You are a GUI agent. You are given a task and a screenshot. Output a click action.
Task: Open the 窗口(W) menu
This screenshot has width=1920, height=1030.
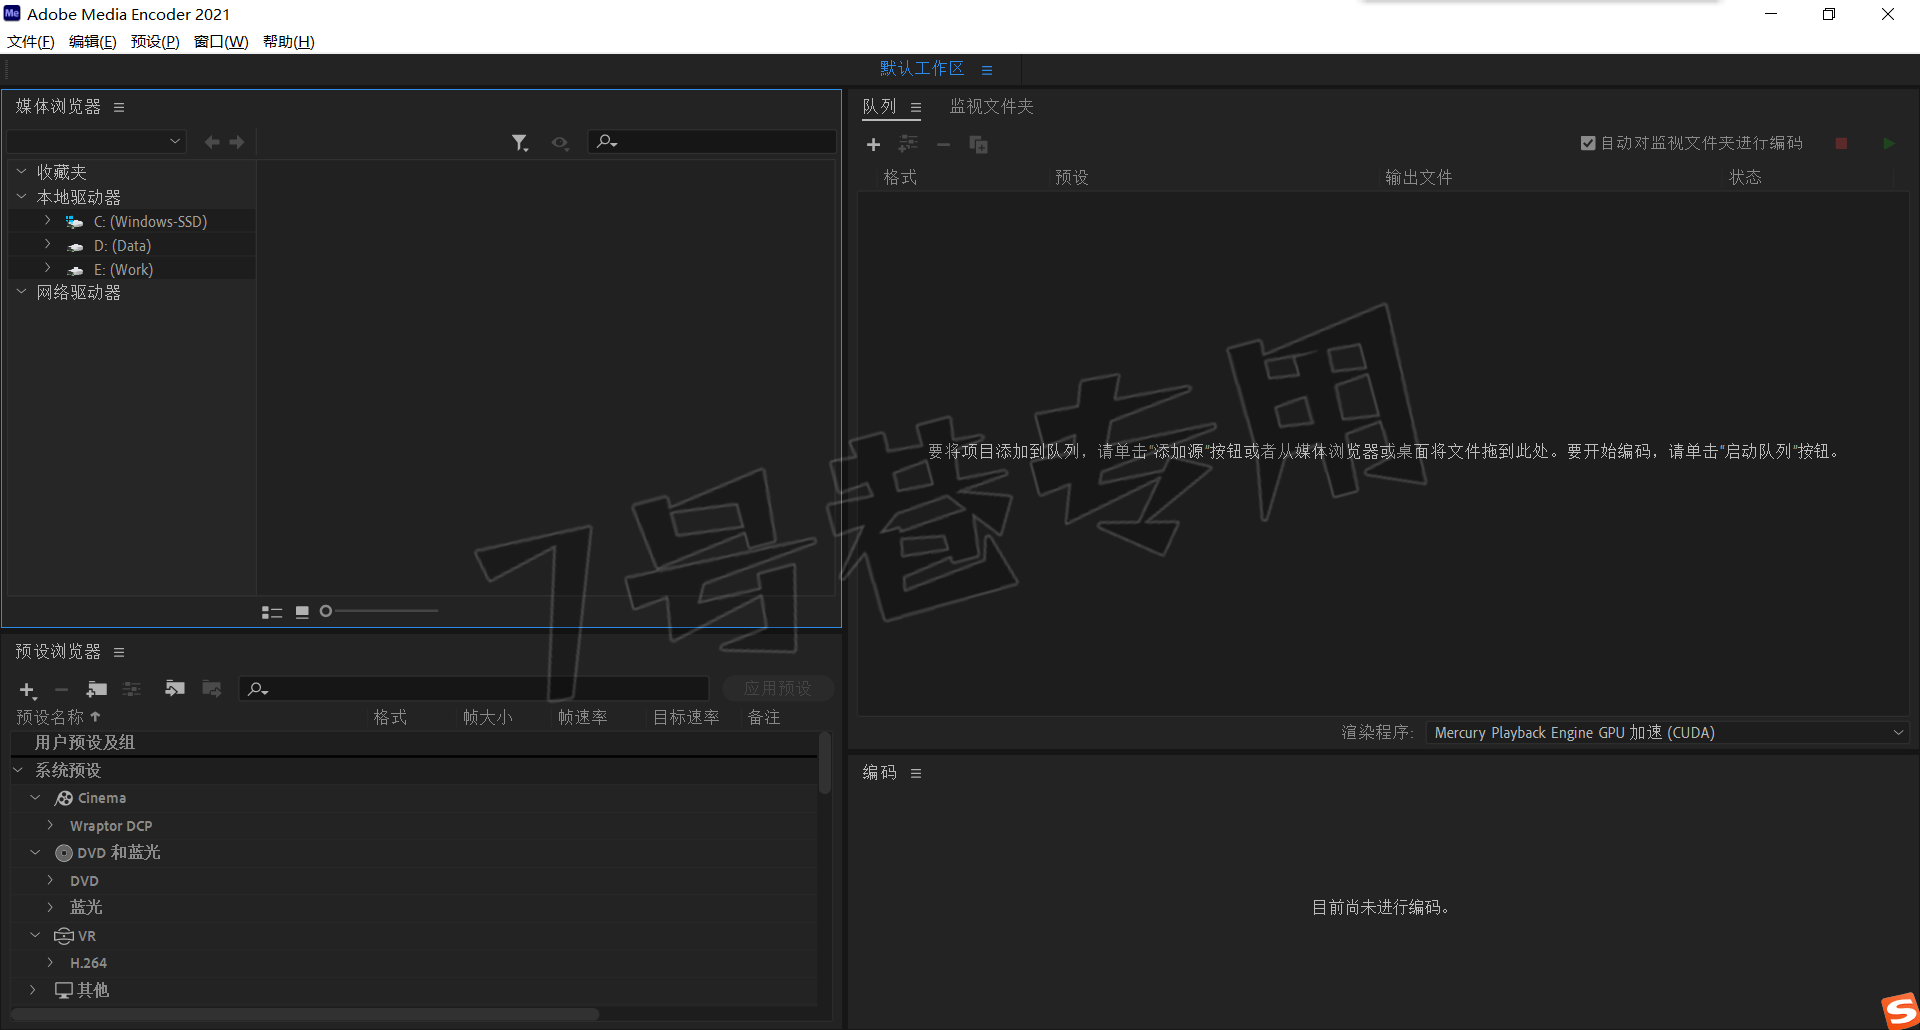tap(221, 42)
